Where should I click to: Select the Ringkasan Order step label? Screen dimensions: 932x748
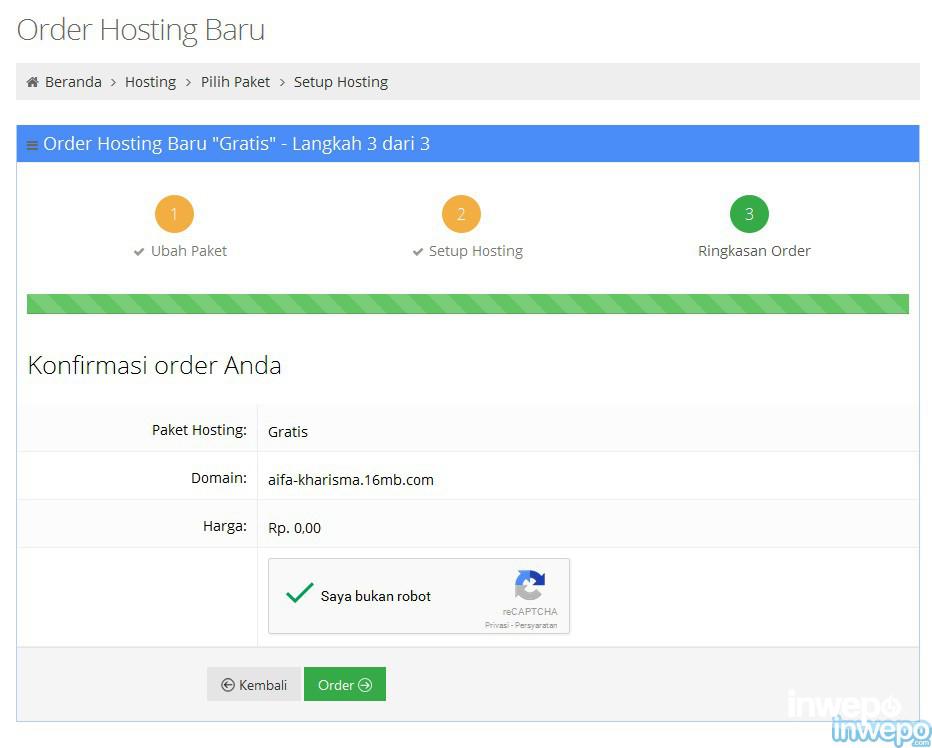754,251
